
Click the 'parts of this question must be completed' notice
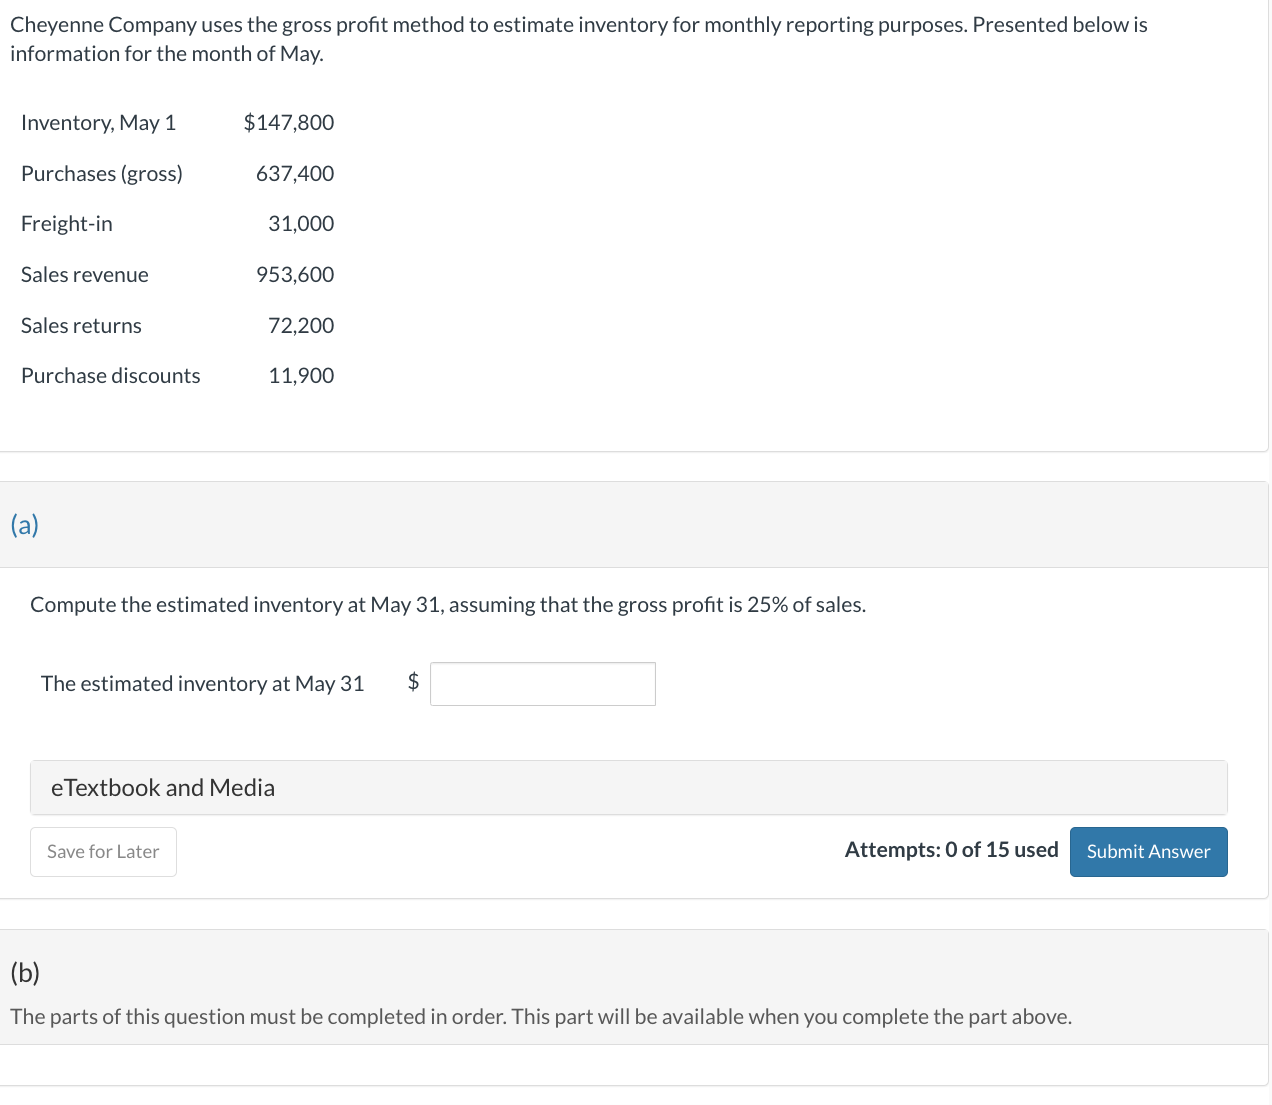[x=541, y=1017]
